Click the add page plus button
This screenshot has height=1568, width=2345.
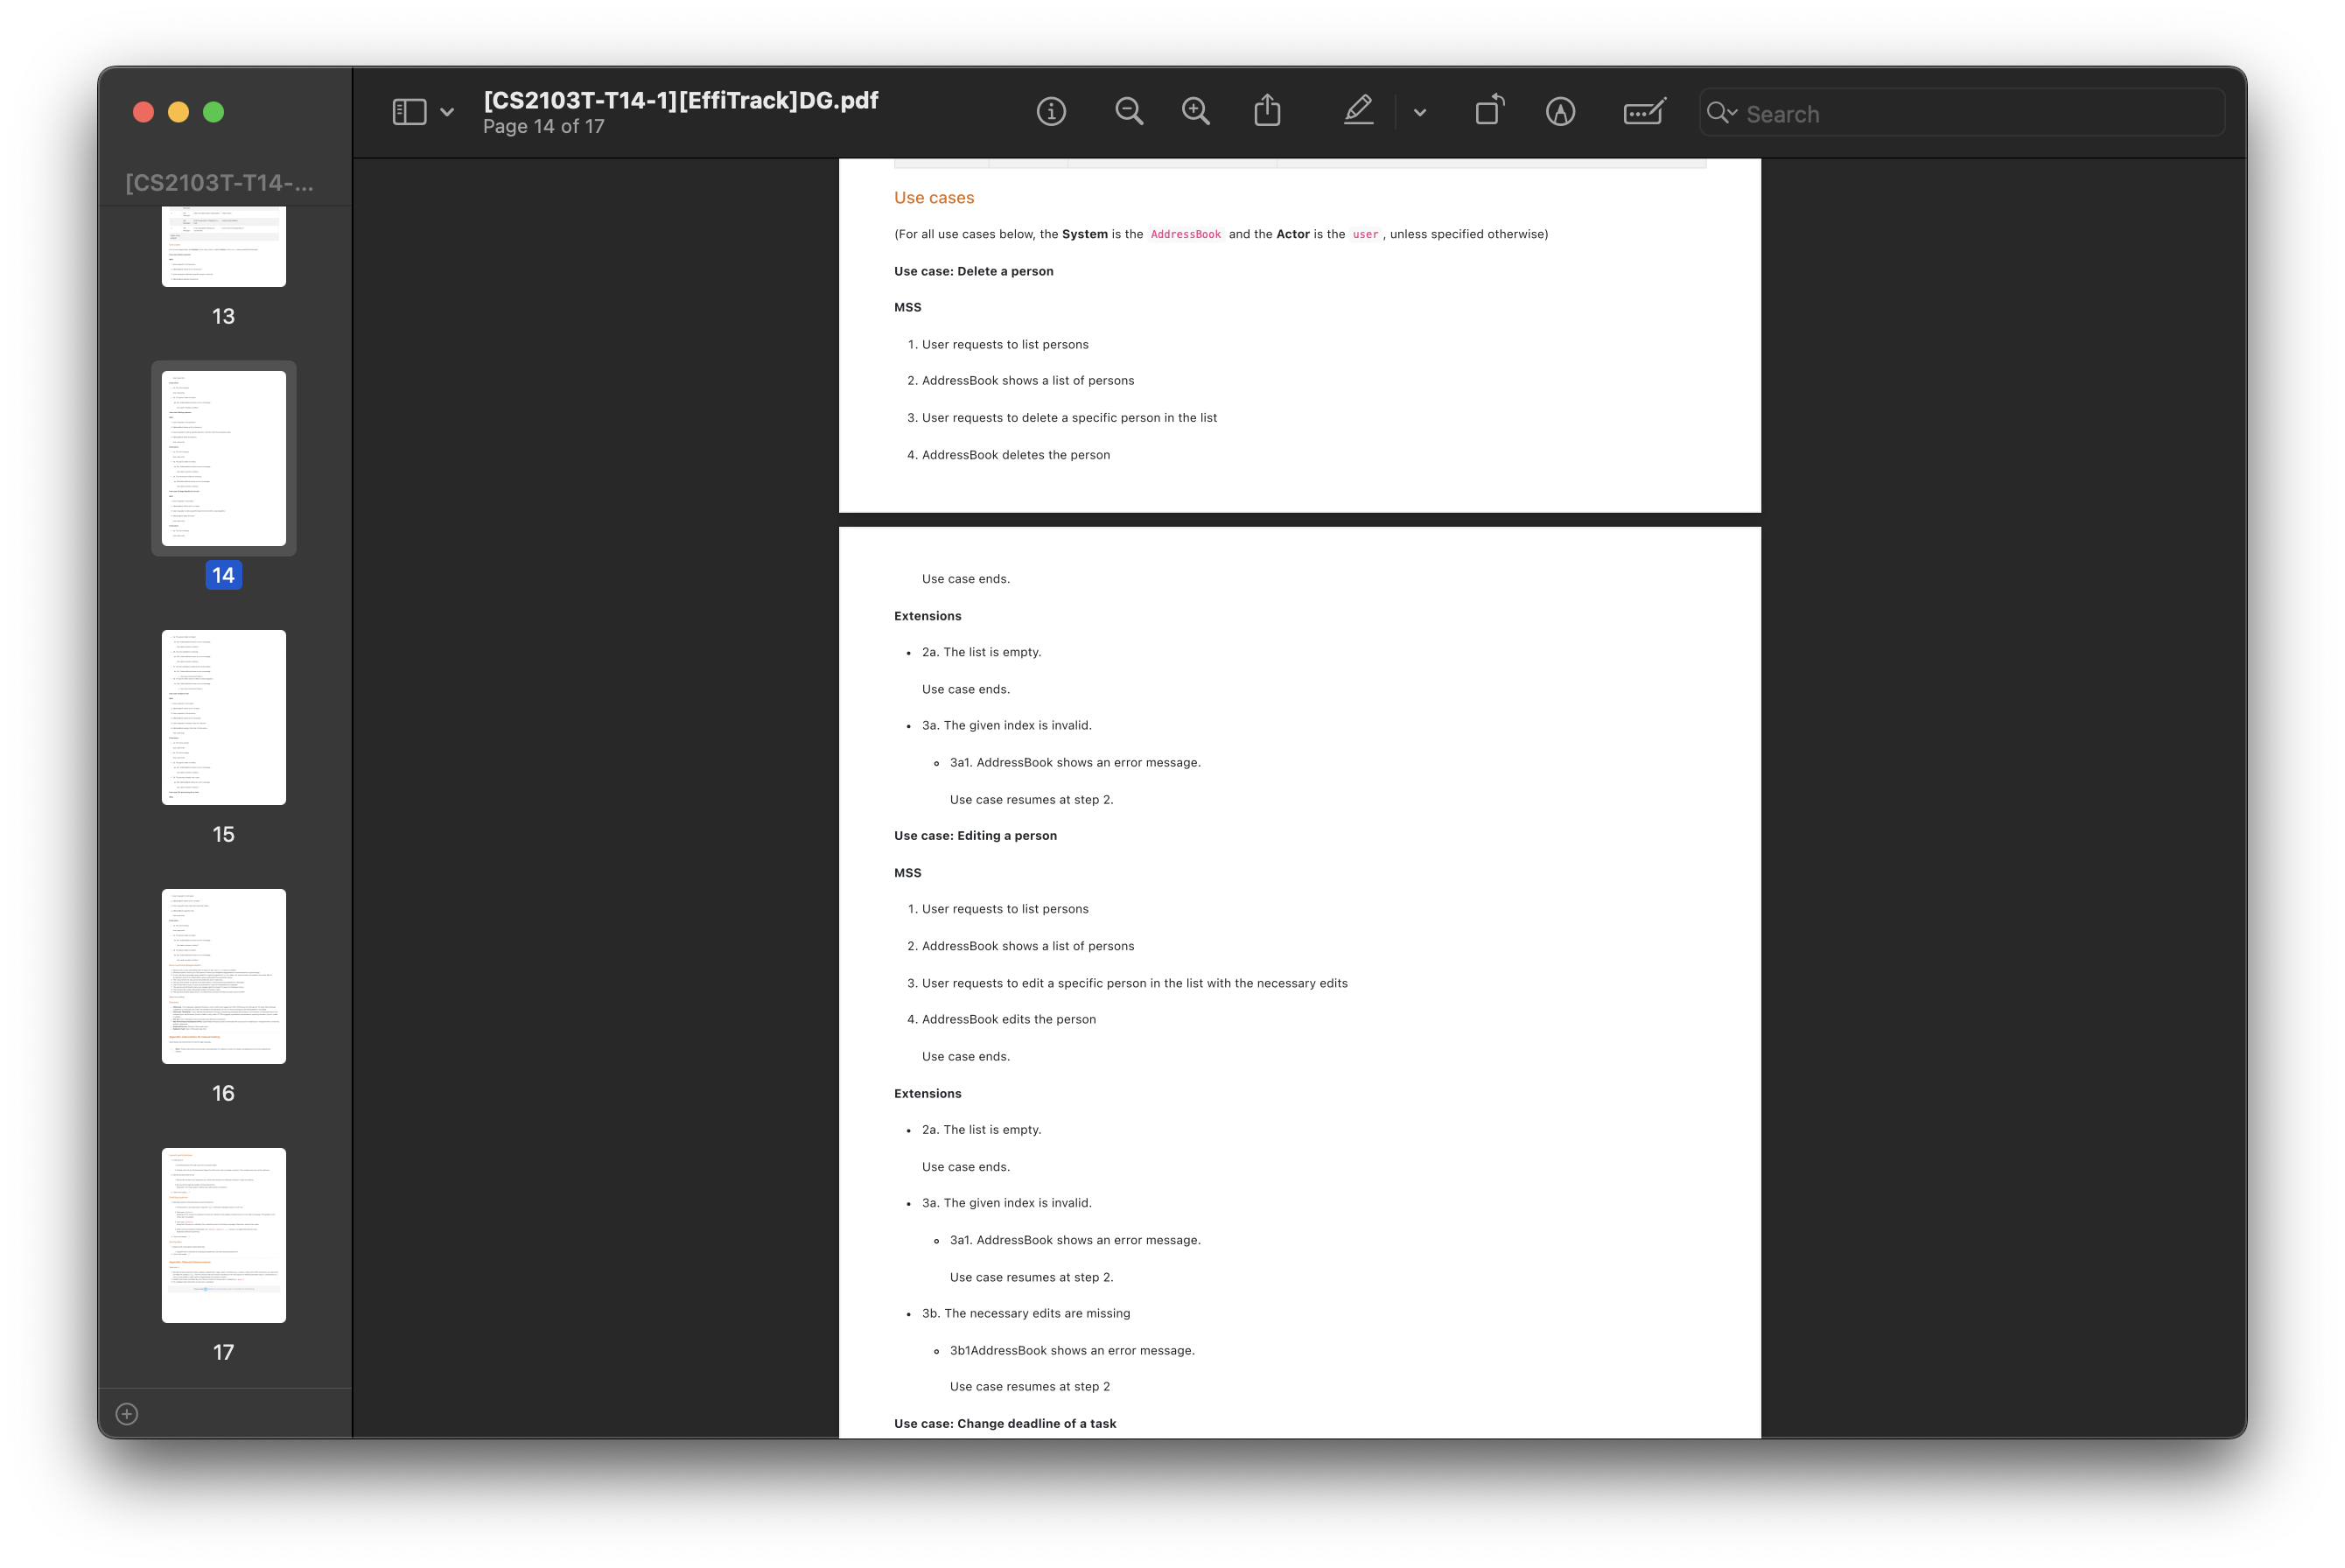[x=127, y=1413]
